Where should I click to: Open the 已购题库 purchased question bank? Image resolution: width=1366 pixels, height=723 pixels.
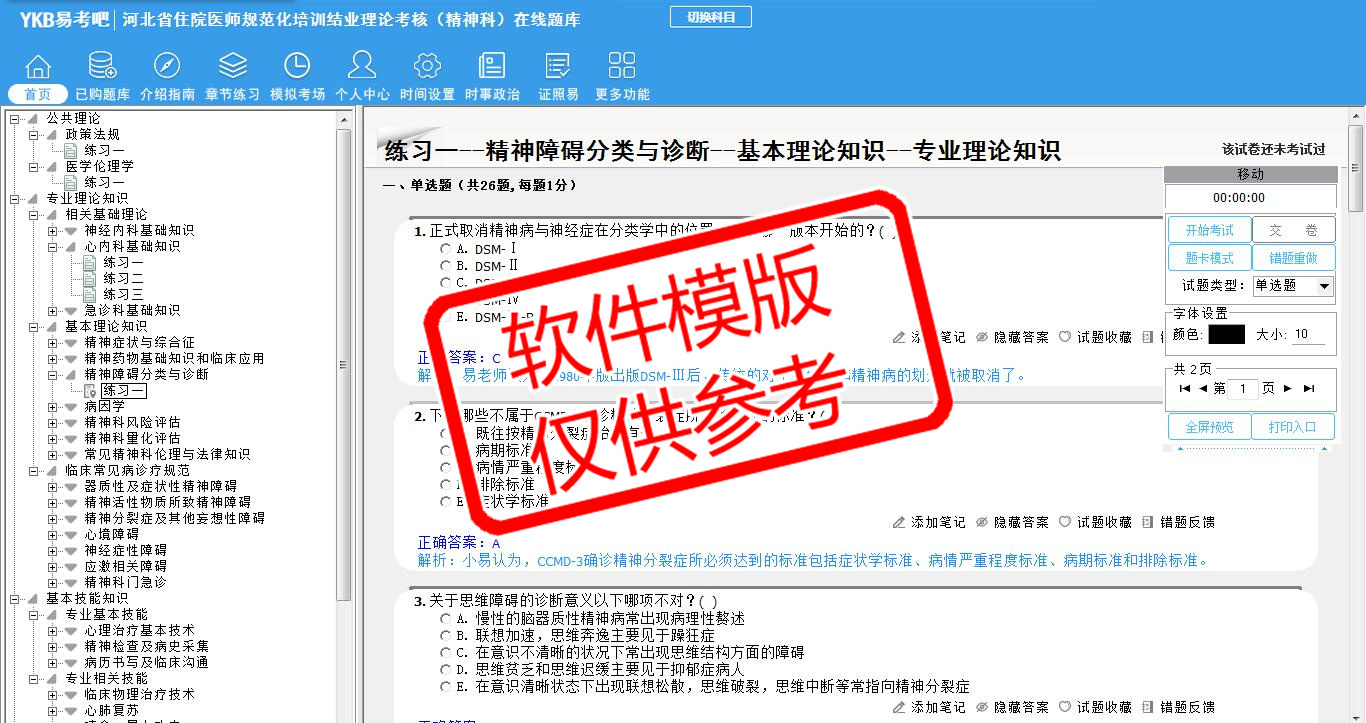pyautogui.click(x=102, y=66)
